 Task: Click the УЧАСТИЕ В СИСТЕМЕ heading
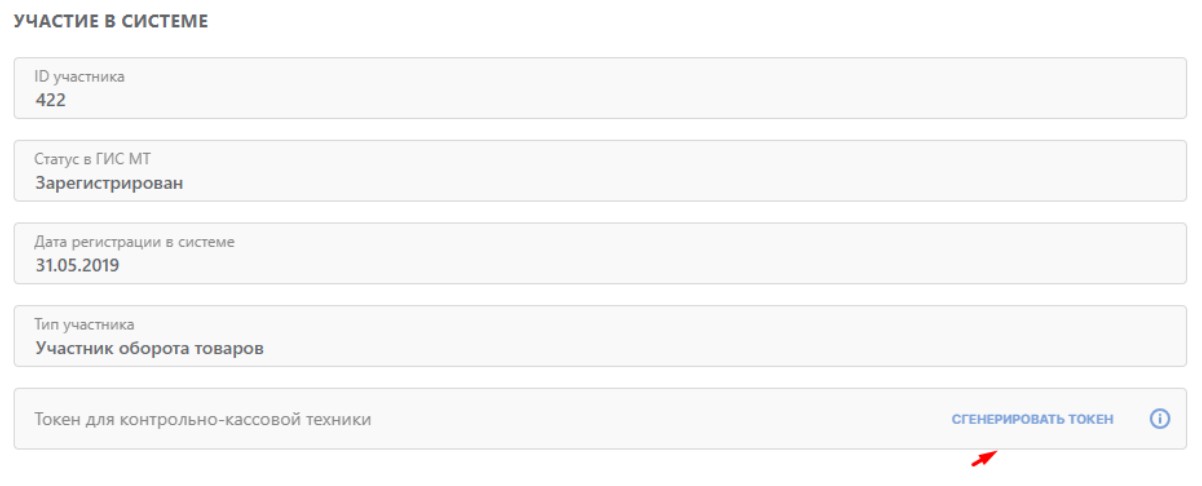coord(110,22)
